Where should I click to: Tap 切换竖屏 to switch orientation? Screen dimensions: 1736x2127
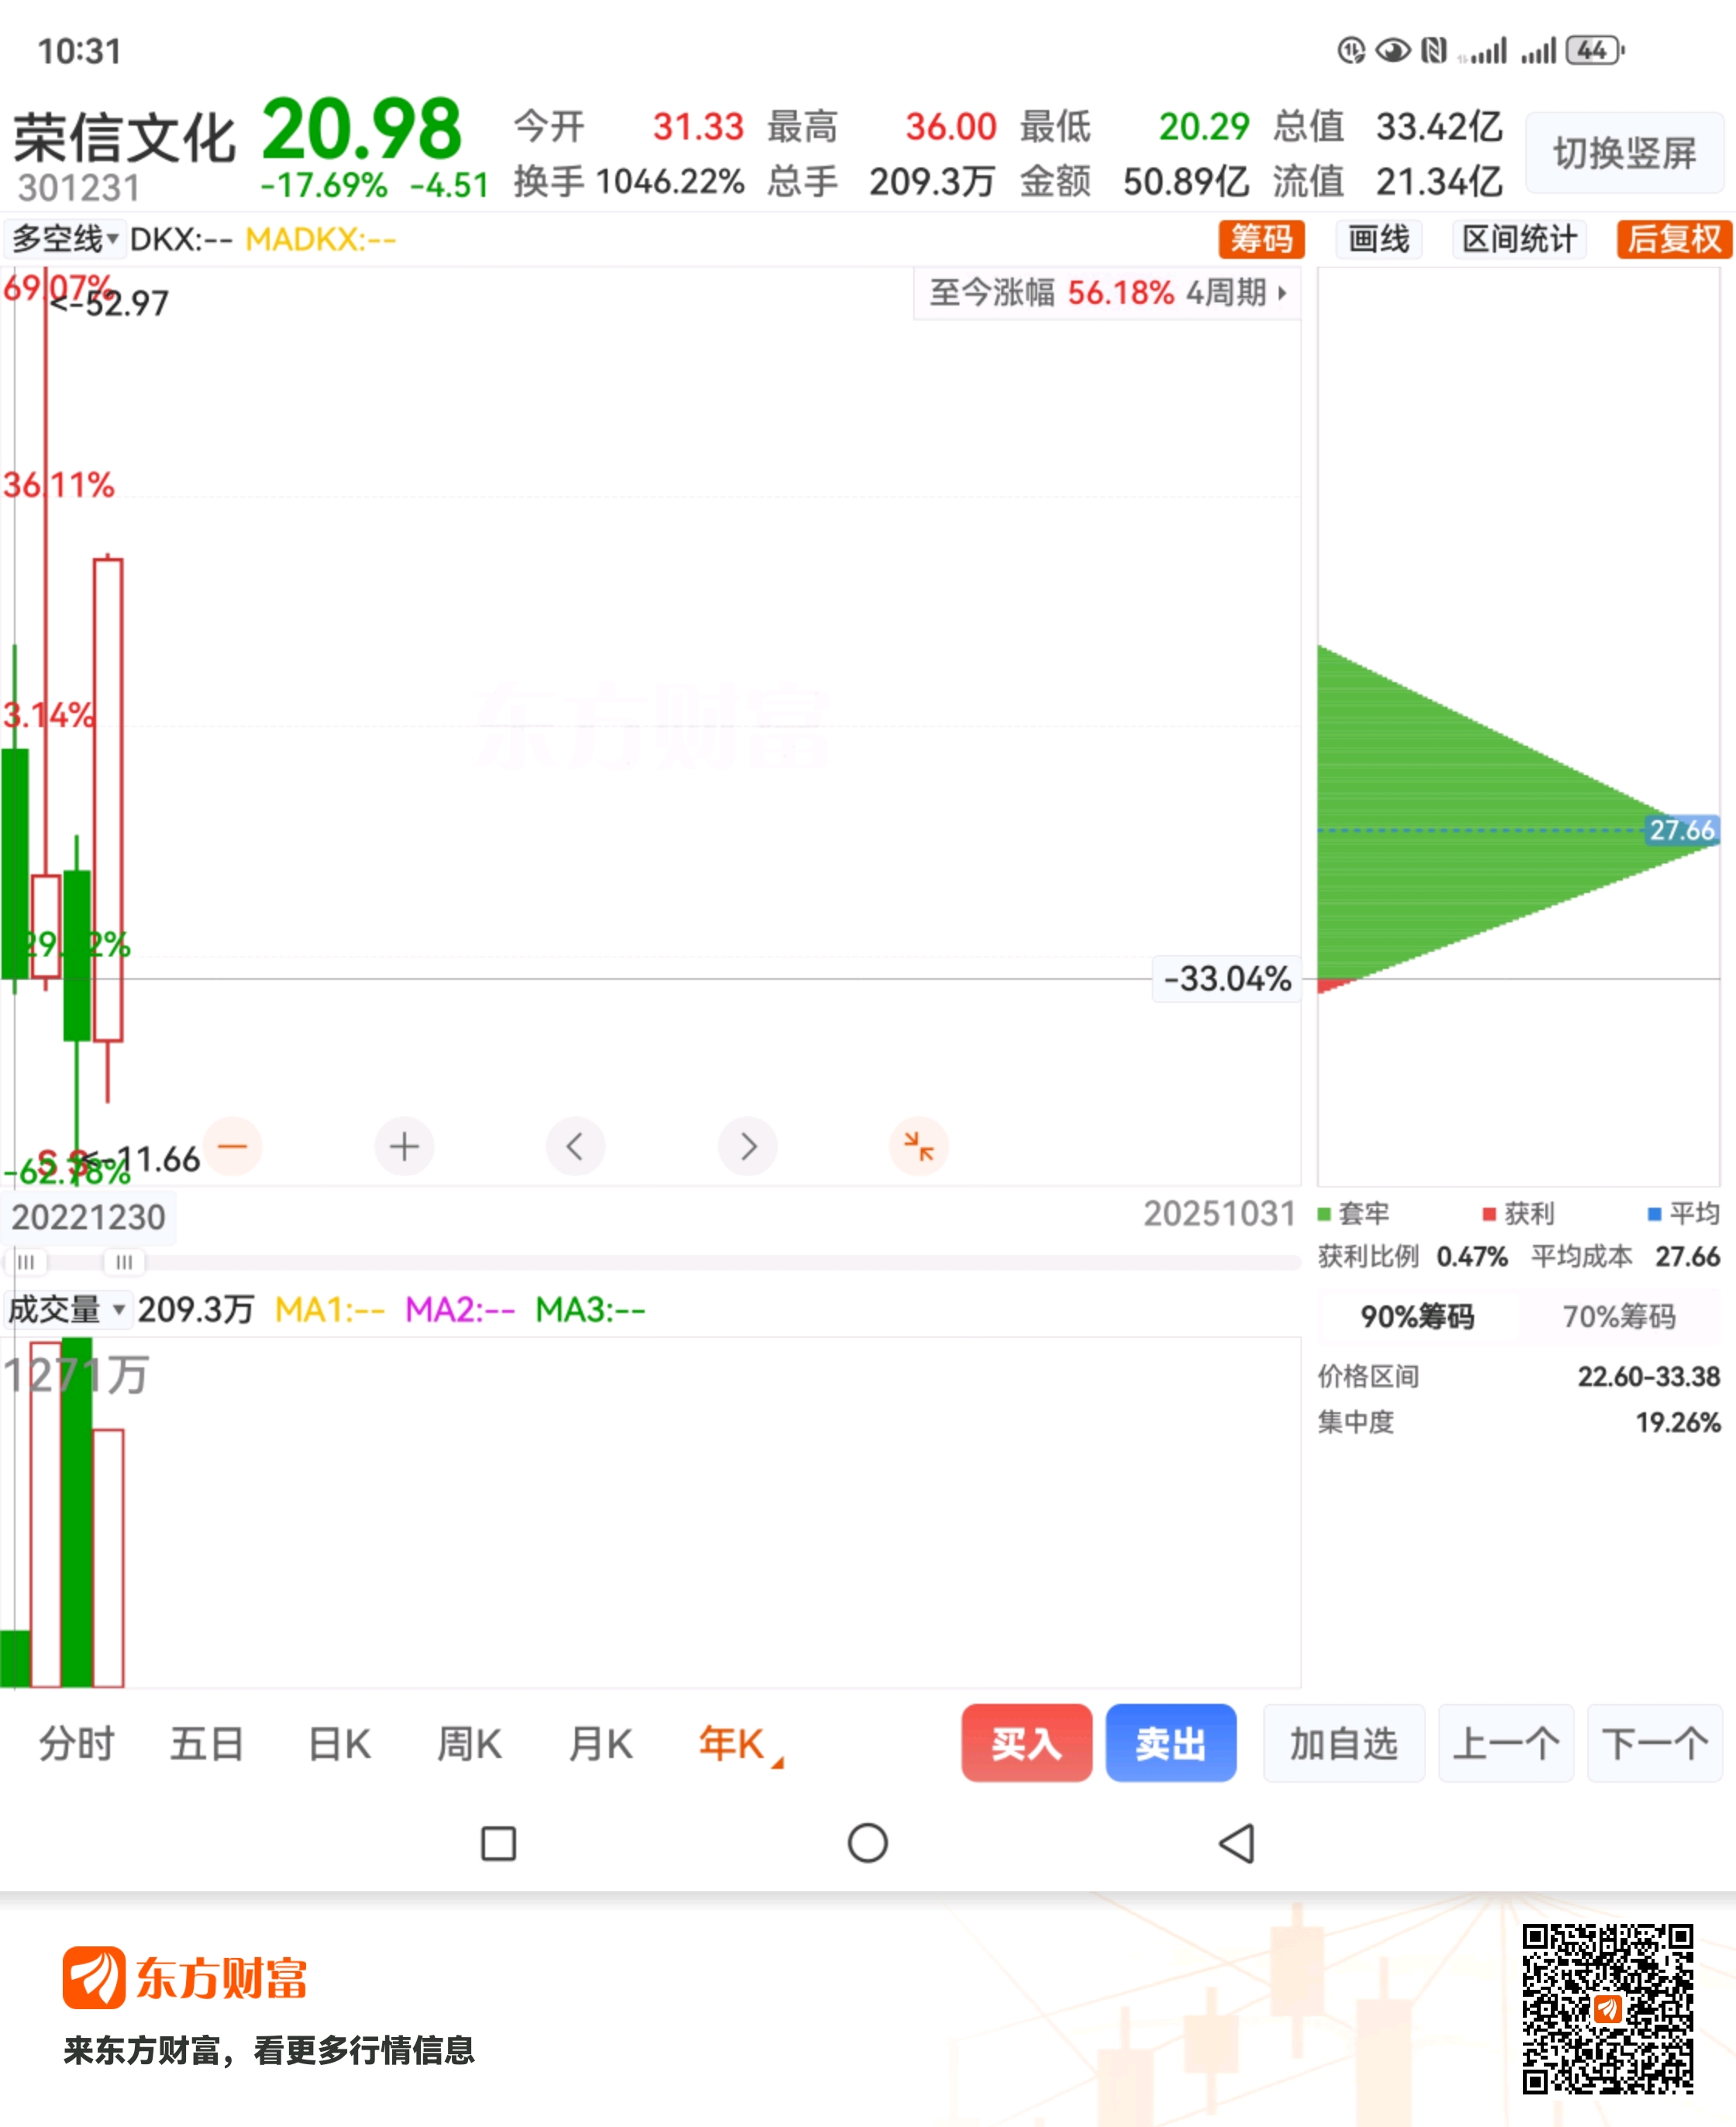(1623, 153)
